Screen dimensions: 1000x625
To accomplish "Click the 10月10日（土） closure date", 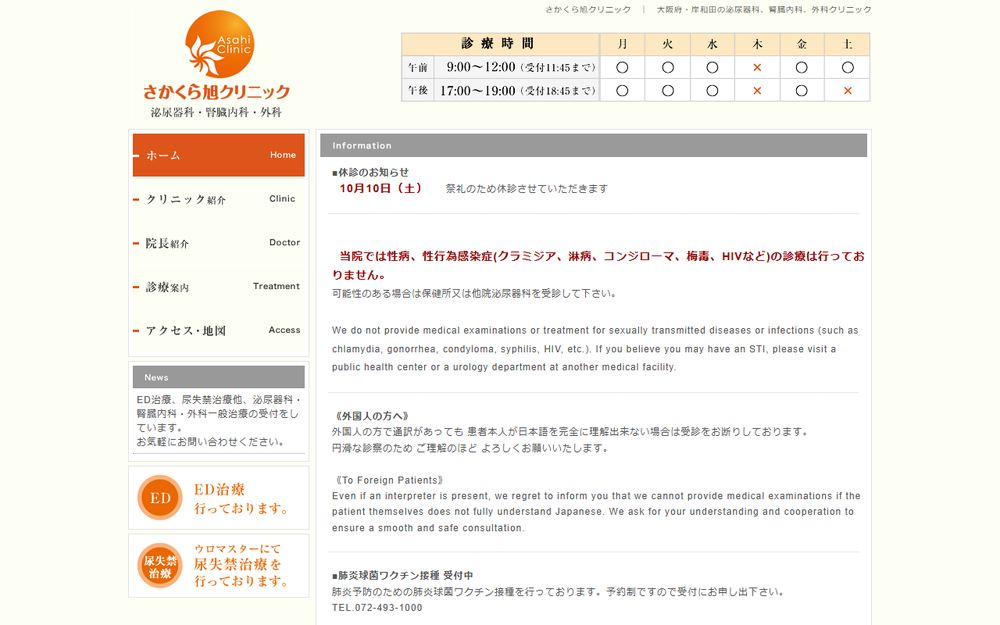I will click(x=381, y=188).
